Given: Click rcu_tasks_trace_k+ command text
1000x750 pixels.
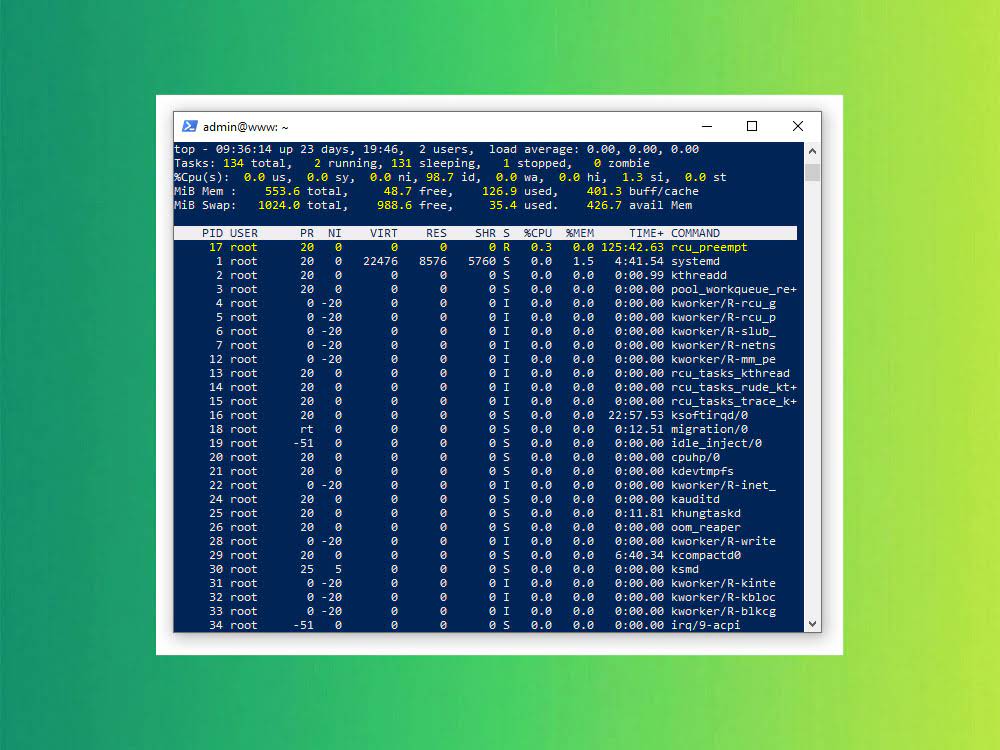Looking at the screenshot, I should pyautogui.click(x=734, y=402).
